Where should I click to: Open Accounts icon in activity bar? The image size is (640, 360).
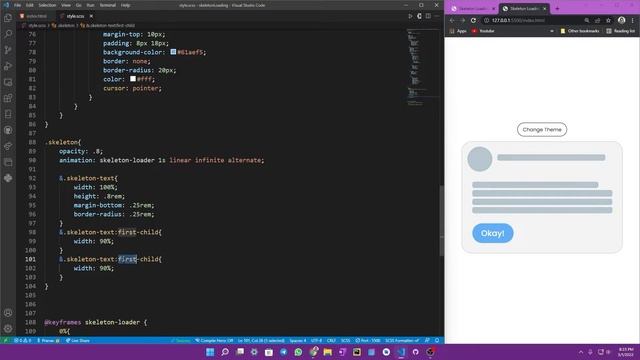coord(8,313)
